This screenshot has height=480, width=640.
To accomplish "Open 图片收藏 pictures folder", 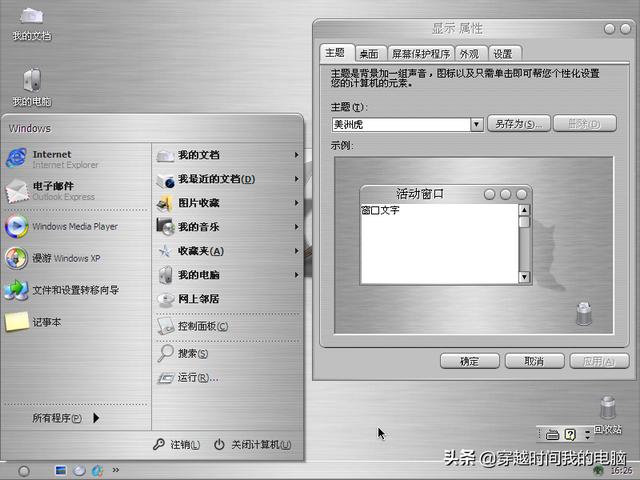I will click(x=228, y=203).
